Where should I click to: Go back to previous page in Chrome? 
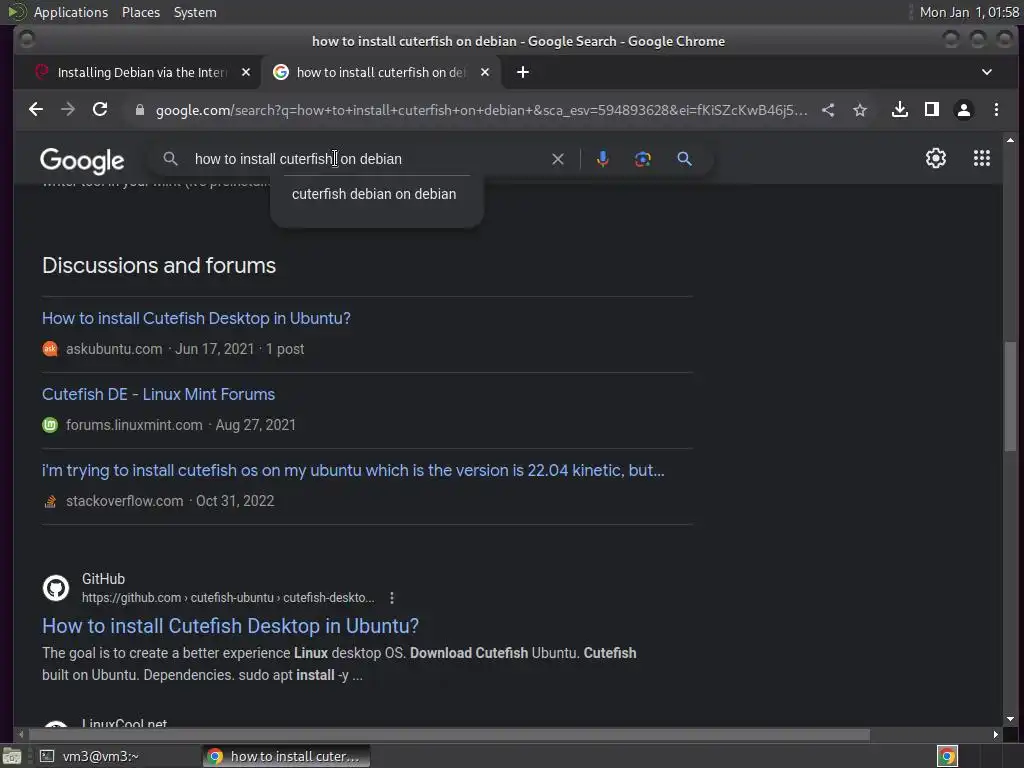(x=36, y=110)
